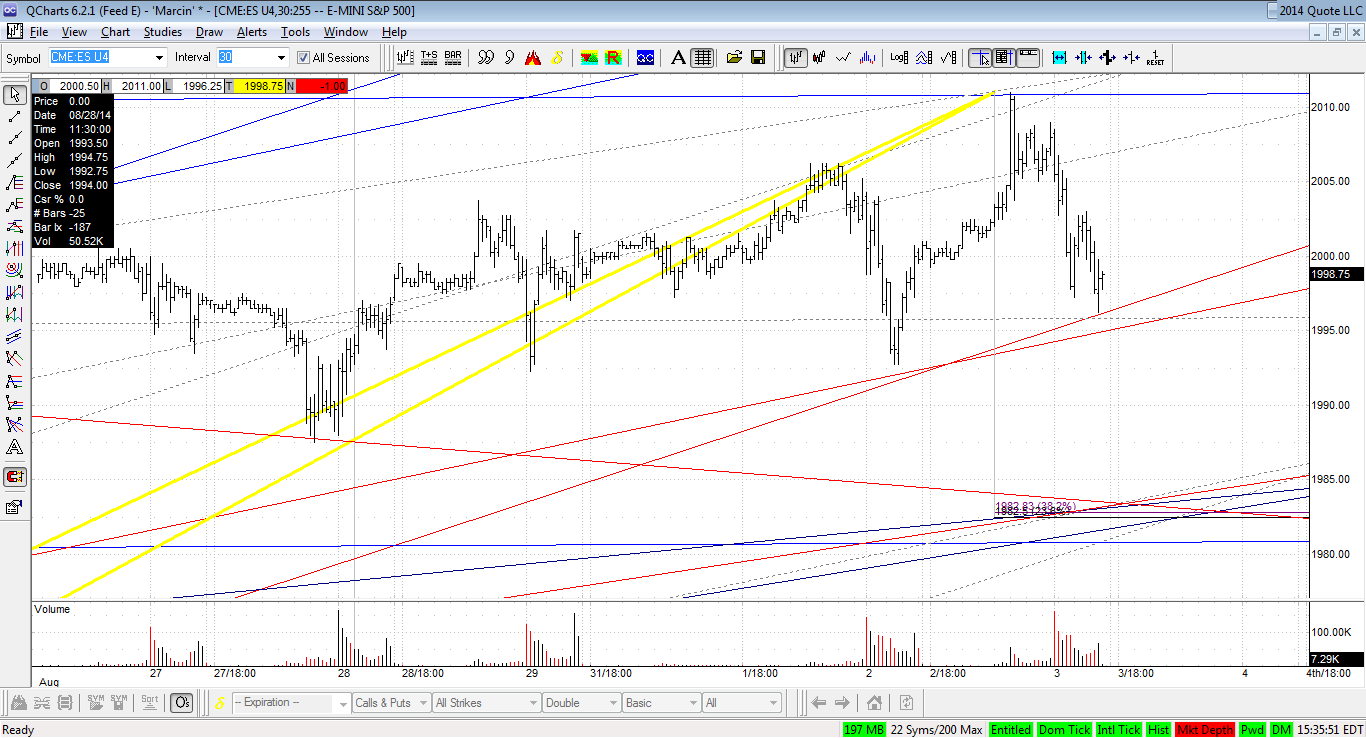Click the Home icon in bottom toolbar

874,703
